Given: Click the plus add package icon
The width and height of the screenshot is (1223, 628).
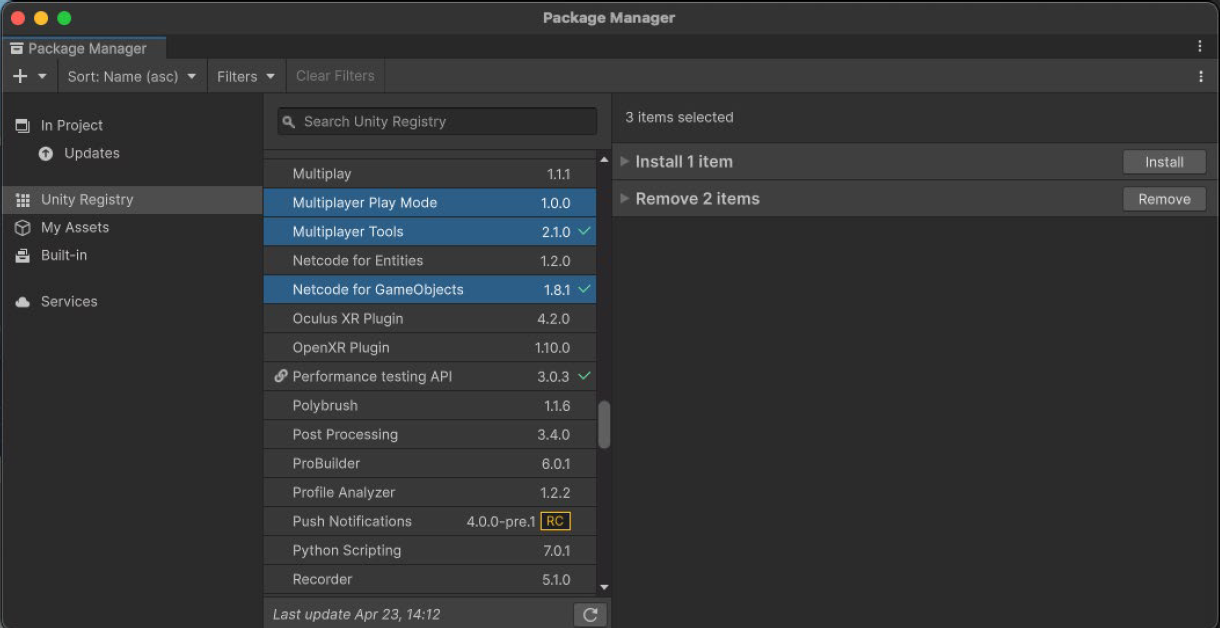Looking at the screenshot, I should 20,76.
